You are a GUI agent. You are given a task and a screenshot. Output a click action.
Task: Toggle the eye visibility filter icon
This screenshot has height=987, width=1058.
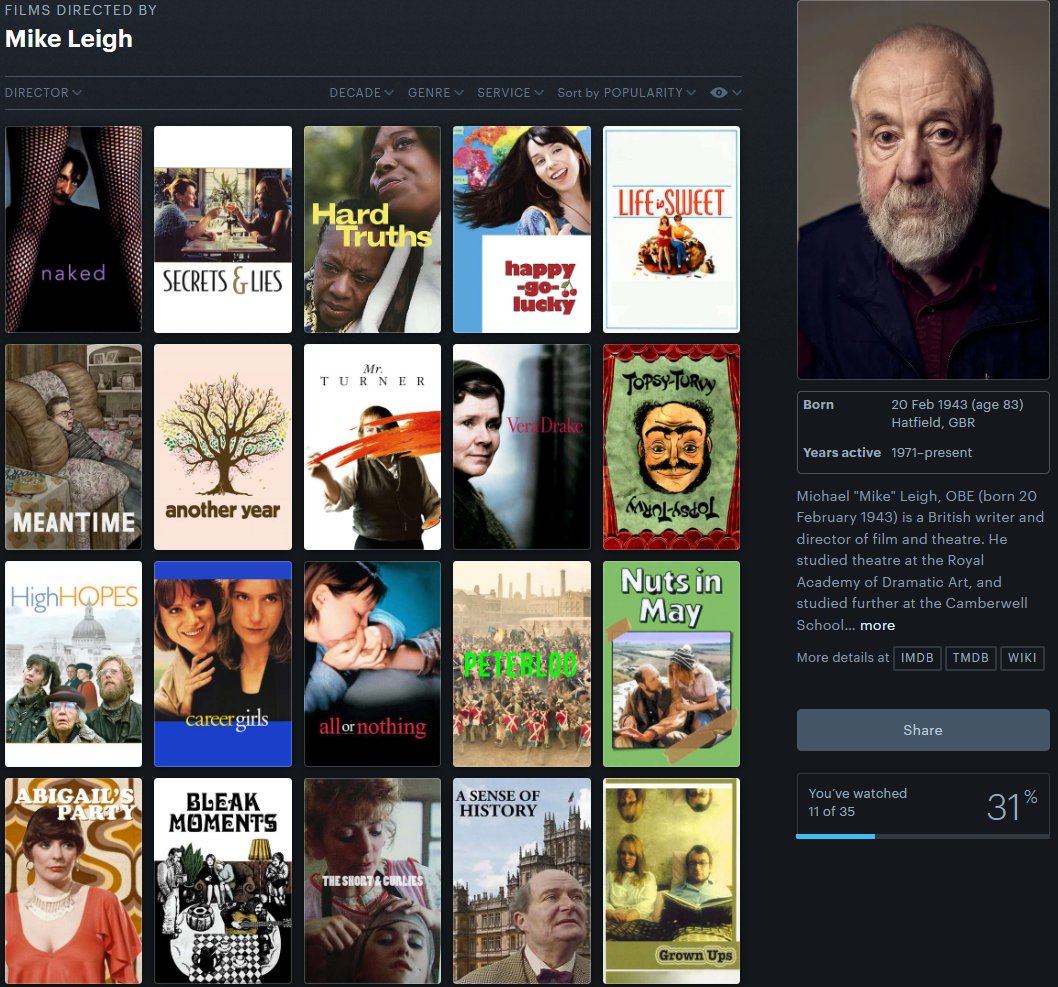click(x=719, y=92)
